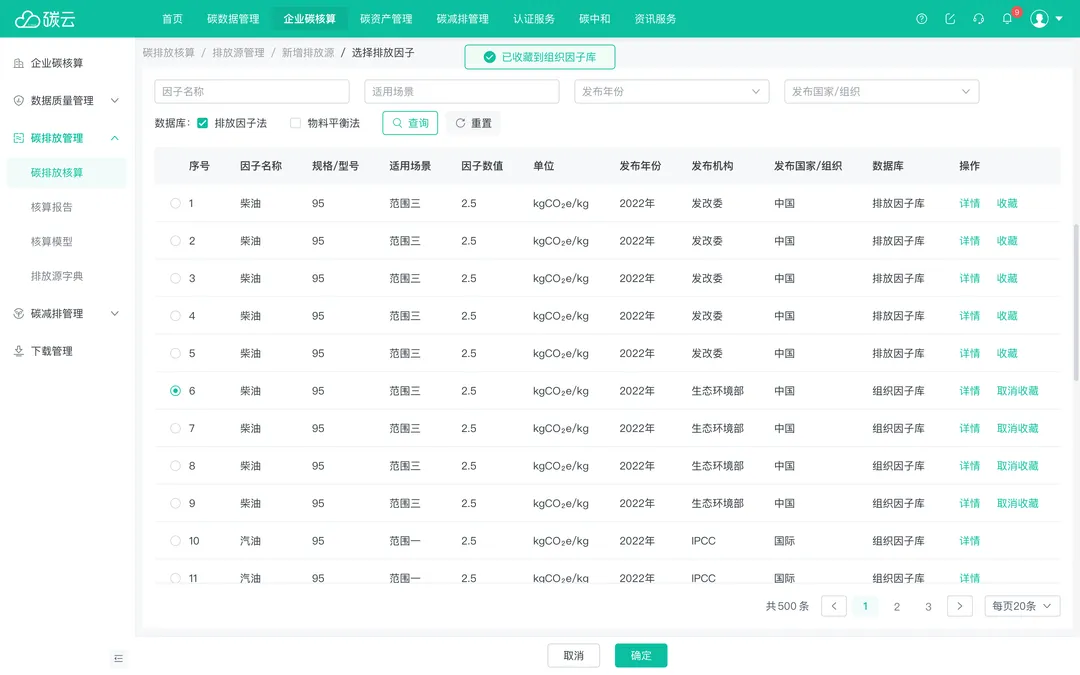Click the 碳减排管理 sidebar icon
The height and width of the screenshot is (675, 1080).
point(19,313)
